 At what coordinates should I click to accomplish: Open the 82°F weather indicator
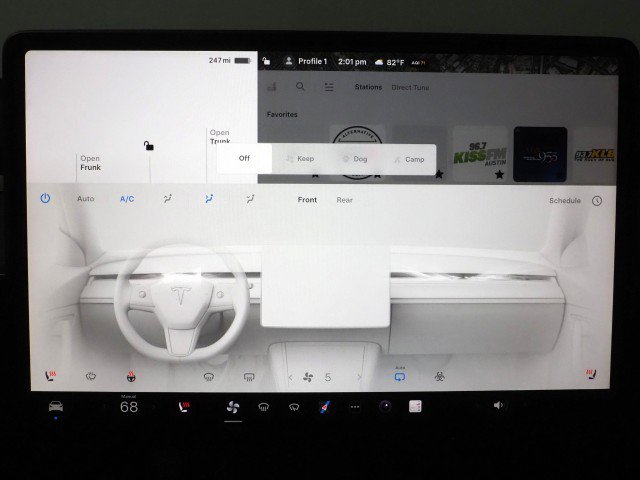(389, 62)
